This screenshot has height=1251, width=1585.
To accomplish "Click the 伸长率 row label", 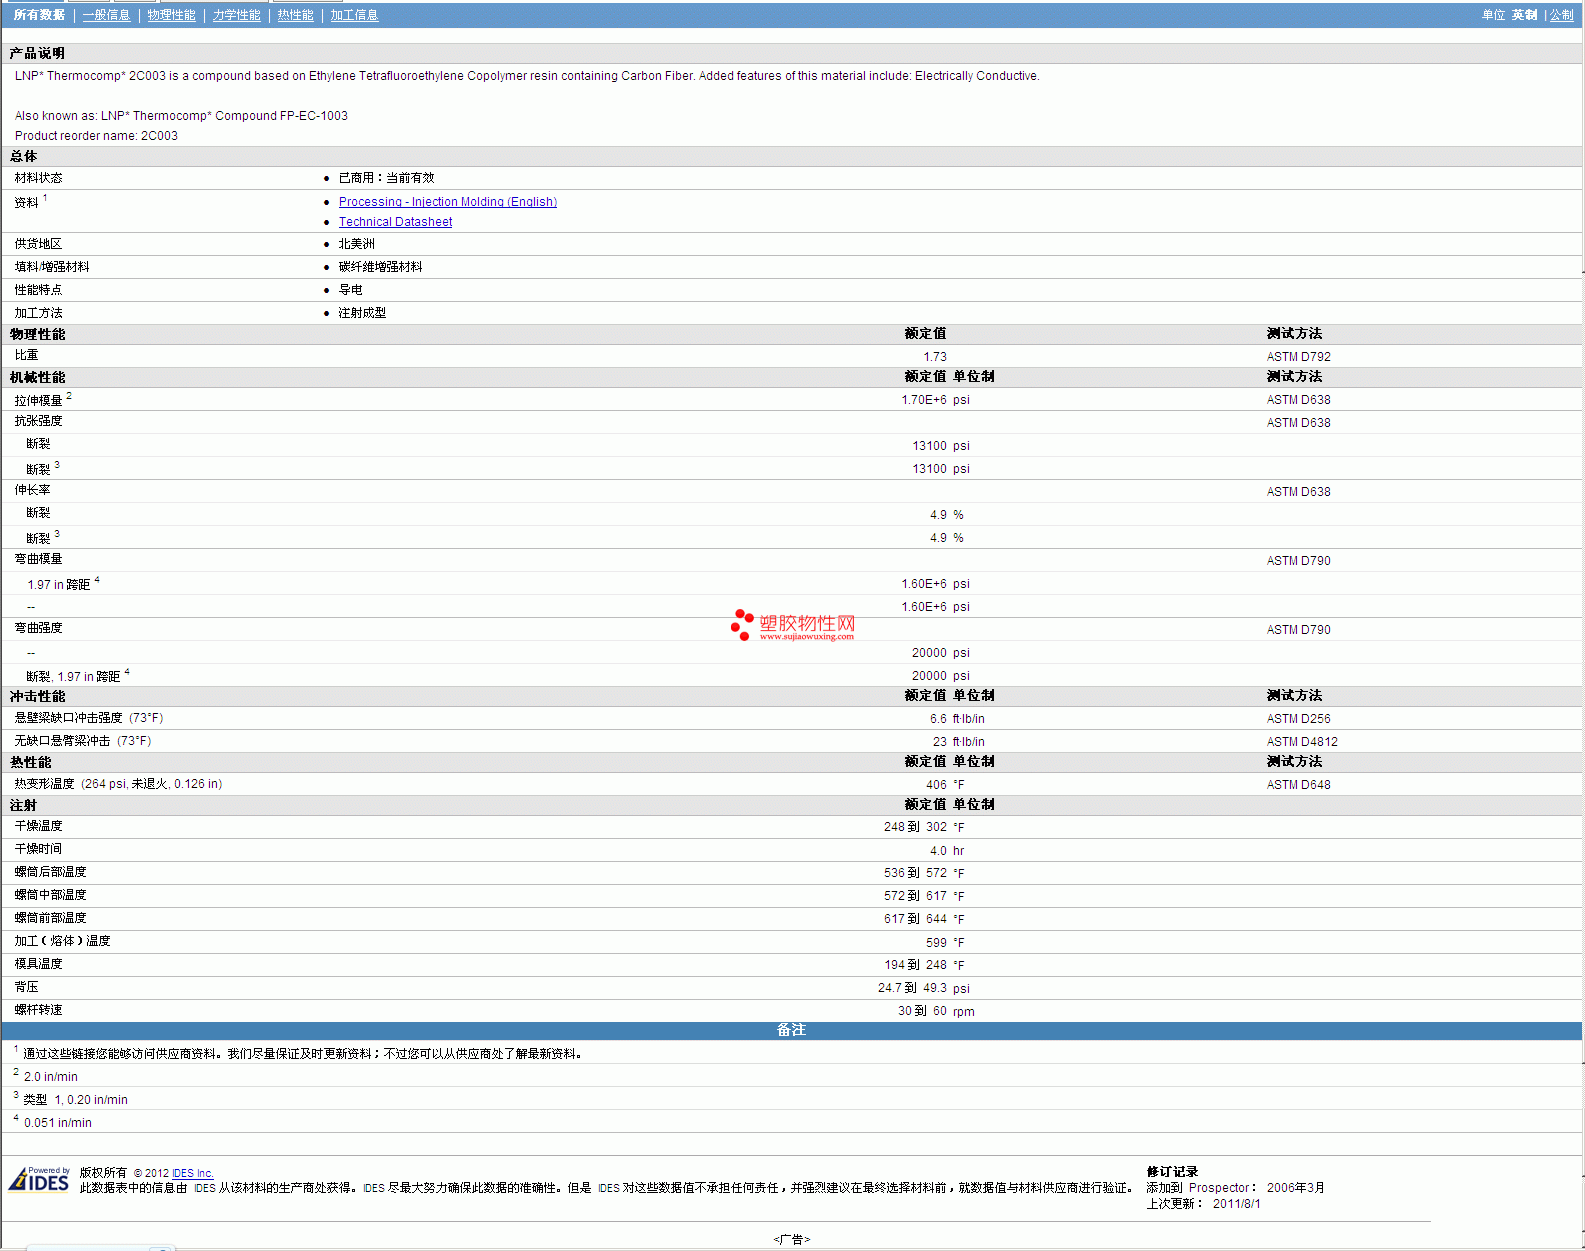I will coord(32,490).
